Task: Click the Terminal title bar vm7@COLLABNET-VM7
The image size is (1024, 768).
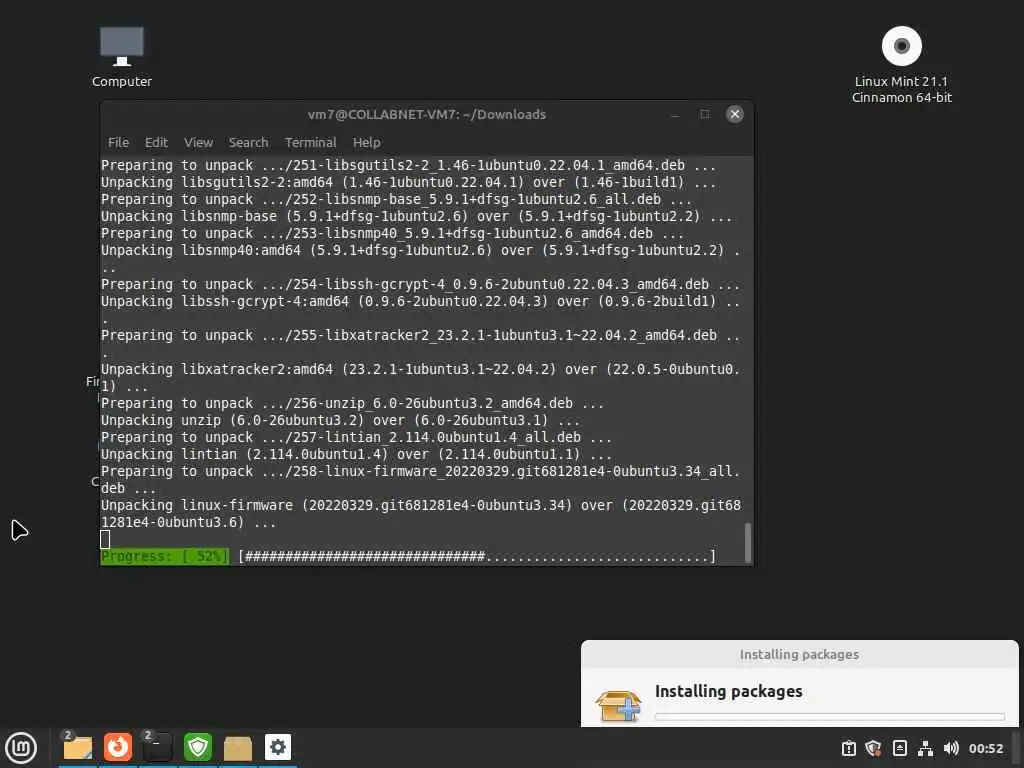Action: tap(426, 114)
